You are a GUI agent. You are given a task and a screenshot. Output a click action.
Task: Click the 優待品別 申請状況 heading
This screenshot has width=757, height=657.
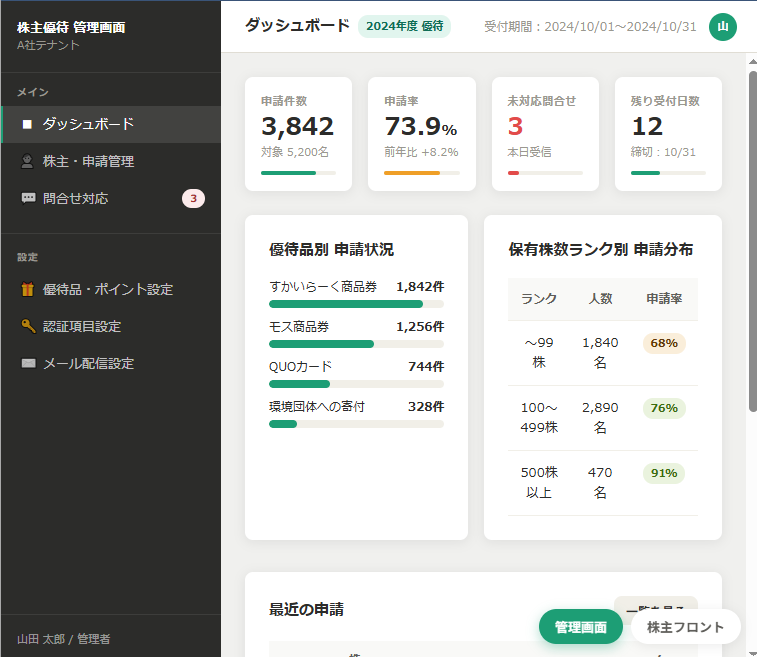pyautogui.click(x=331, y=250)
